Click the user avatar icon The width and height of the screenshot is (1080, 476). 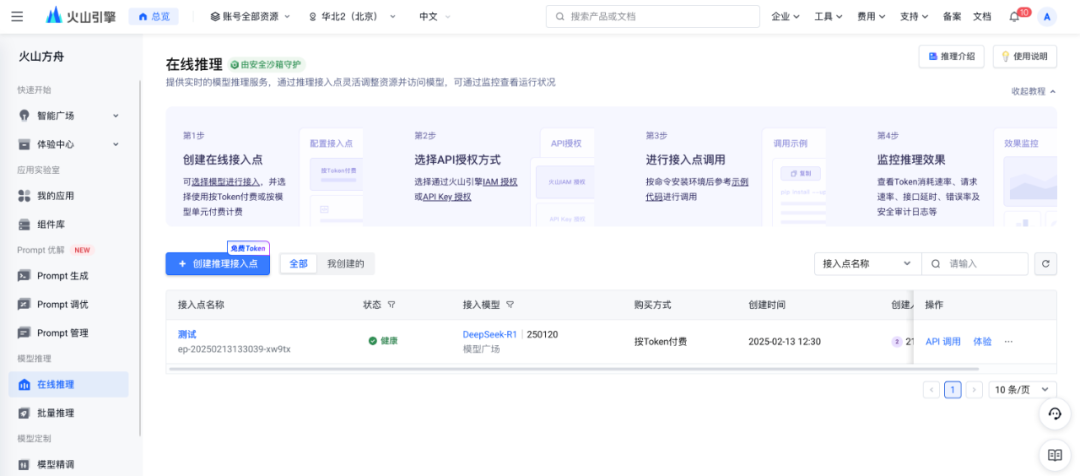1047,17
